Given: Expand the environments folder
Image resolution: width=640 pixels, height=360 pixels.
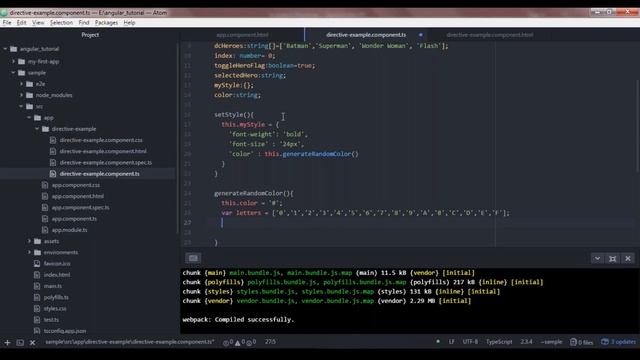Looking at the screenshot, I should point(29,252).
